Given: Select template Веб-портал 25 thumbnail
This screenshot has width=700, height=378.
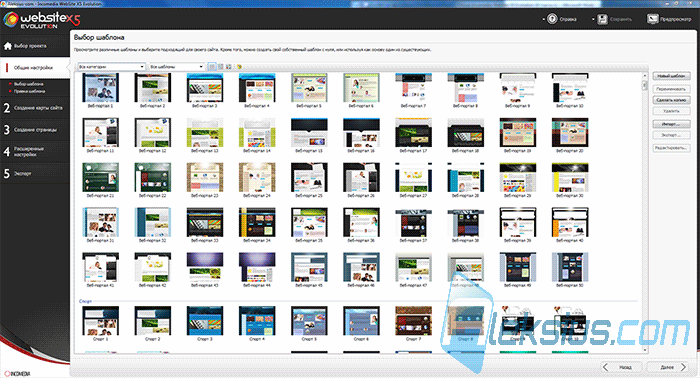Looking at the screenshot, I should coord(309,177).
